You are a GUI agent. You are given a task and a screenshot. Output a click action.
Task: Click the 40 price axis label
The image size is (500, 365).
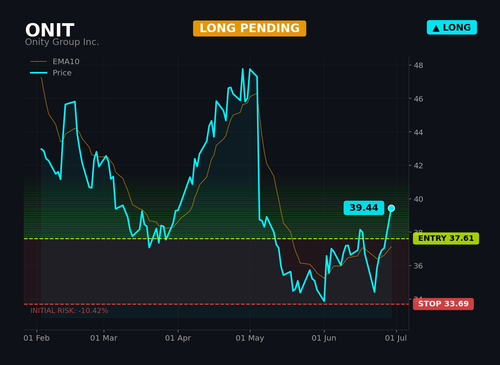pos(418,199)
